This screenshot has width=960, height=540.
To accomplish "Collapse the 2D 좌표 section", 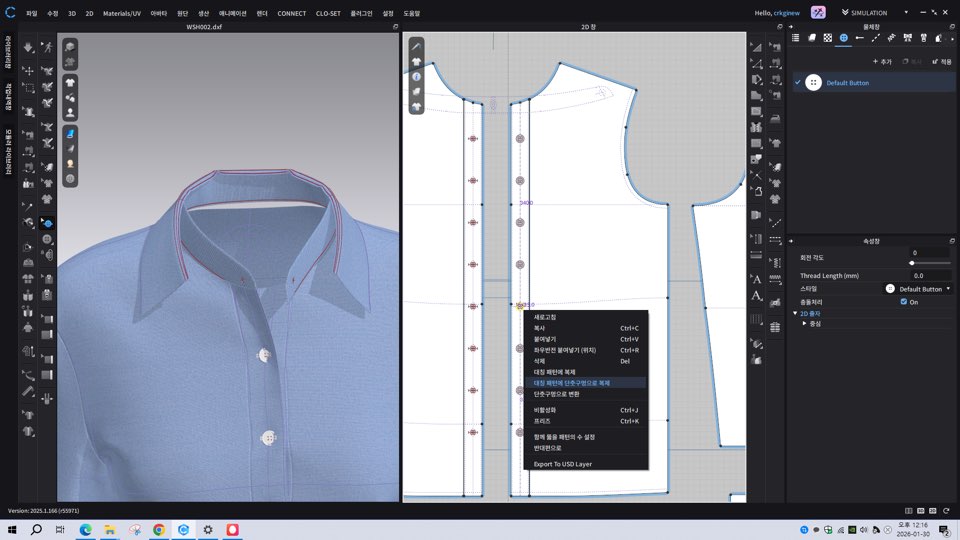I will tap(795, 313).
